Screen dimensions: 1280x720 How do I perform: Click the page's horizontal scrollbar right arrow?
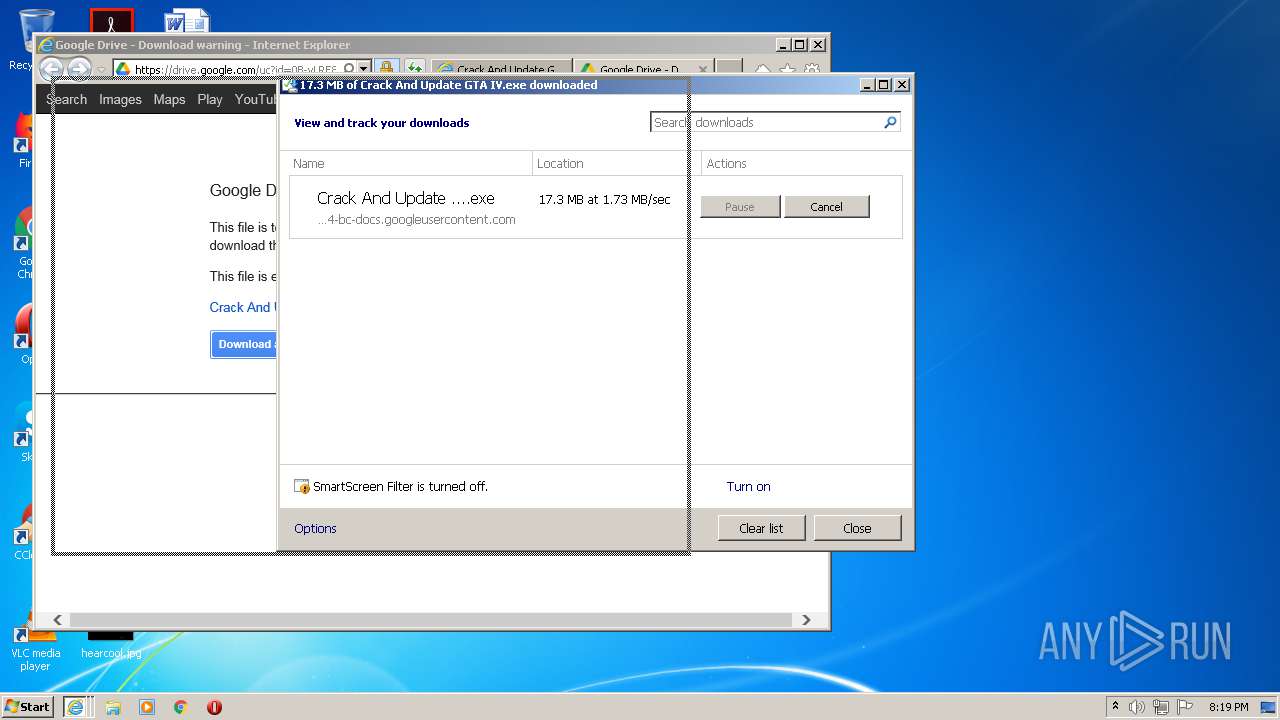[806, 620]
